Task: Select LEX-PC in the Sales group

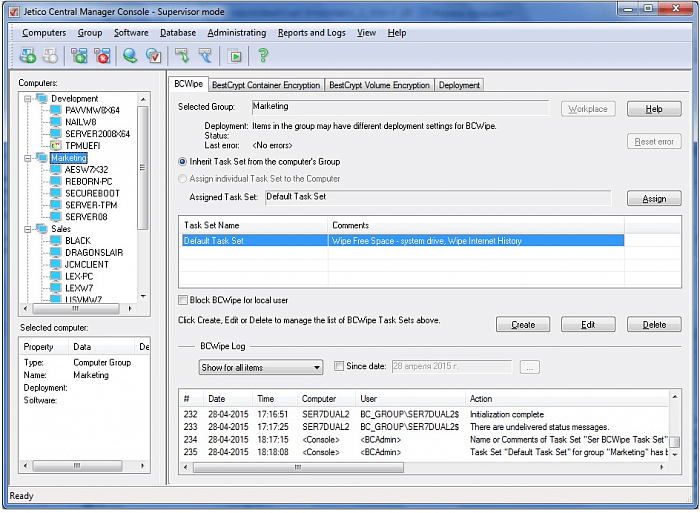Action: coord(79,276)
